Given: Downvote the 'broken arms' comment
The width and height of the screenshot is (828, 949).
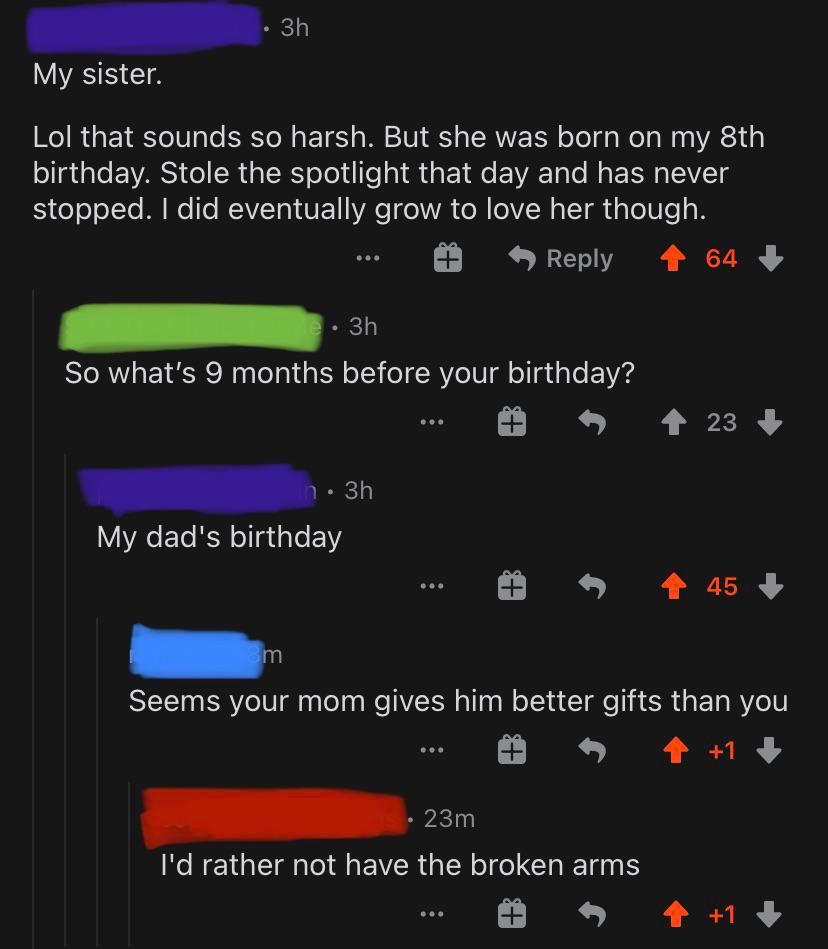Looking at the screenshot, I should click(x=769, y=914).
